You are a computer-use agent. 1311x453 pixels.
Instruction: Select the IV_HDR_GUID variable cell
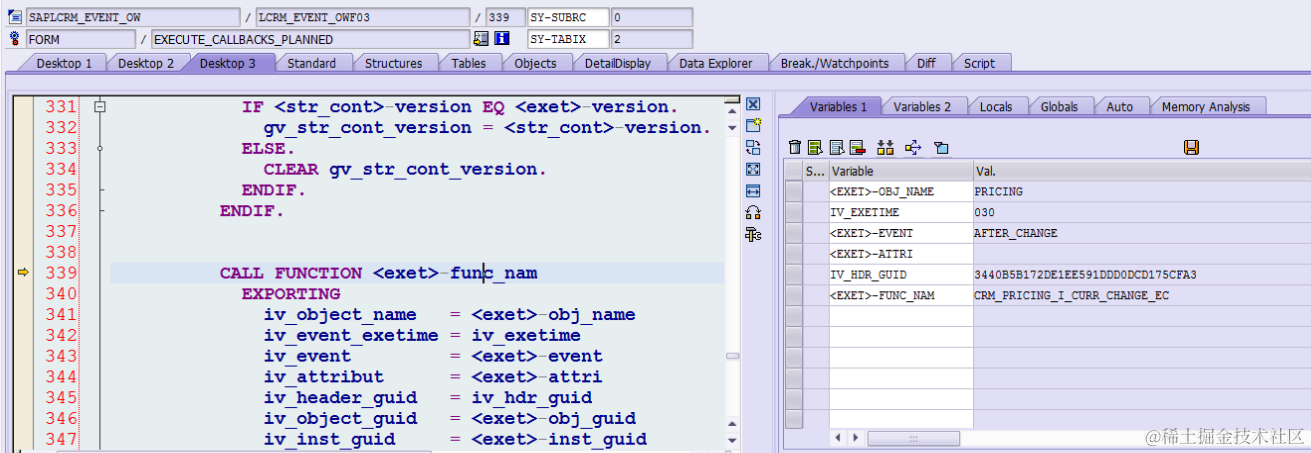coord(901,274)
